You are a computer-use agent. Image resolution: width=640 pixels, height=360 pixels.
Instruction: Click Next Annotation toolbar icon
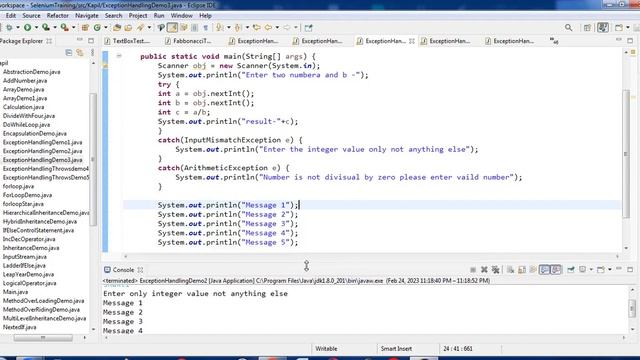[x=220, y=28]
